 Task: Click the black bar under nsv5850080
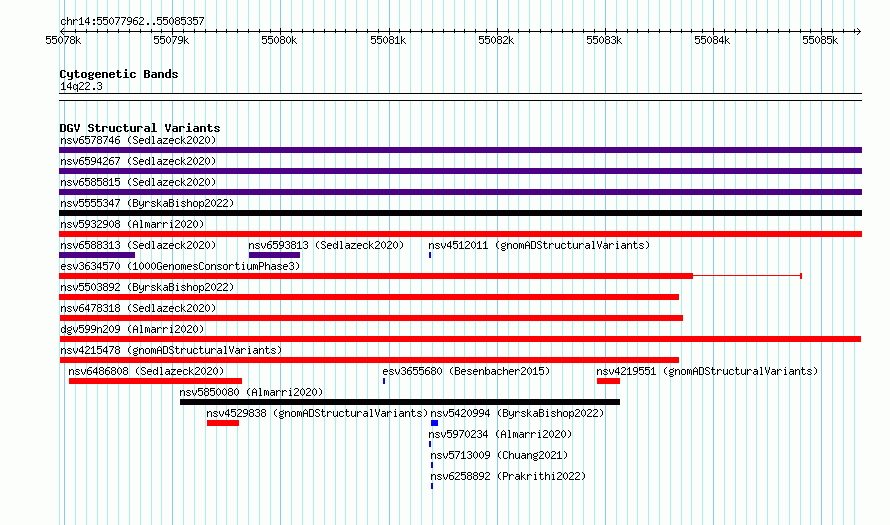[400, 402]
